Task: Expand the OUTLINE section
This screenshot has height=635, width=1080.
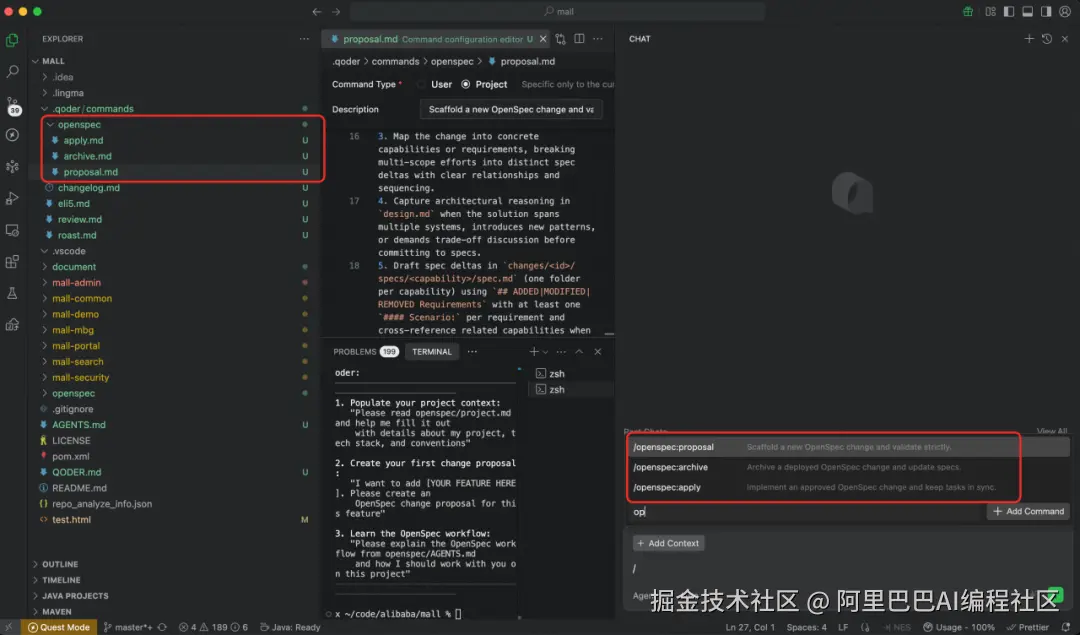Action: point(60,565)
